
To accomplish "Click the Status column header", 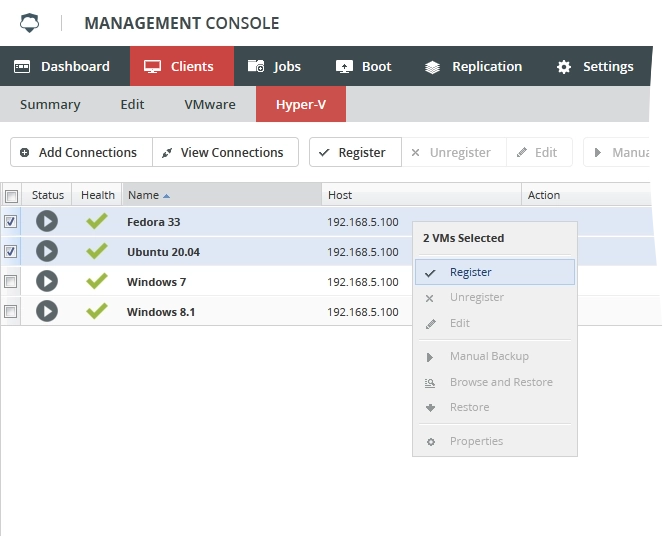I will [47, 195].
